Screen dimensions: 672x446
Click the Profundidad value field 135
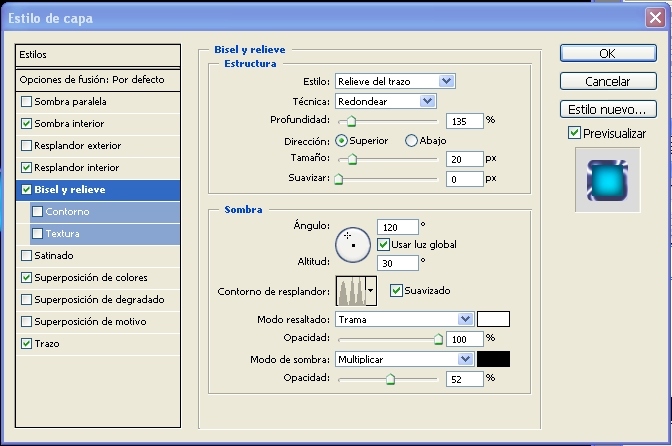[465, 121]
